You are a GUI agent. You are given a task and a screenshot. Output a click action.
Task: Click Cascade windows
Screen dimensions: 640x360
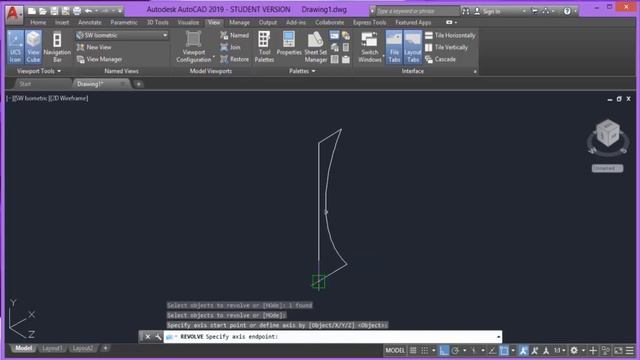440,60
